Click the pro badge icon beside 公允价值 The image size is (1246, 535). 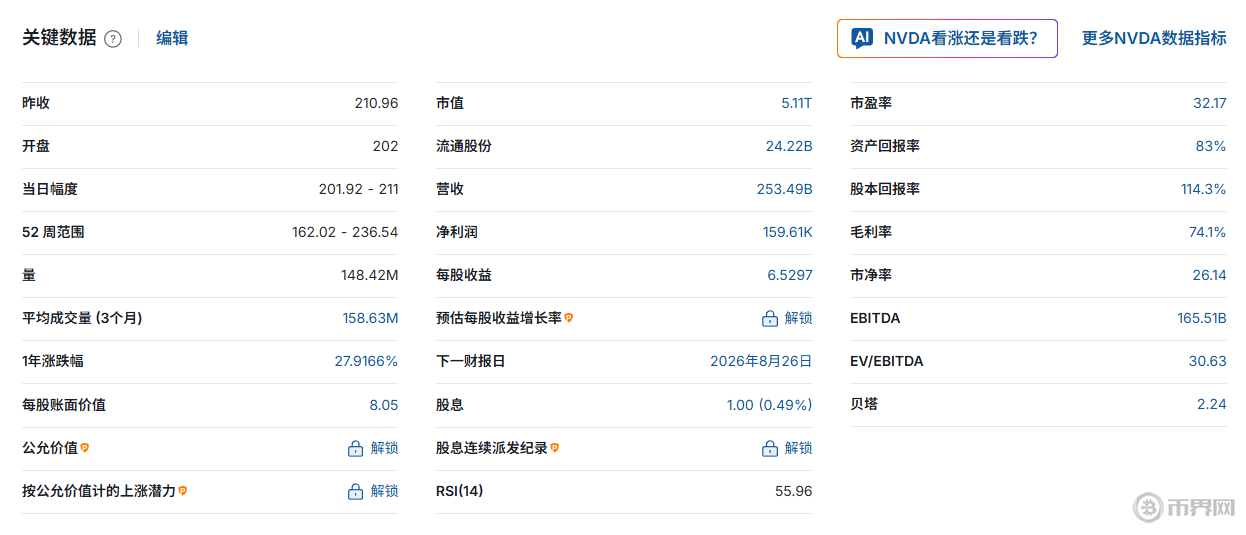(85, 448)
